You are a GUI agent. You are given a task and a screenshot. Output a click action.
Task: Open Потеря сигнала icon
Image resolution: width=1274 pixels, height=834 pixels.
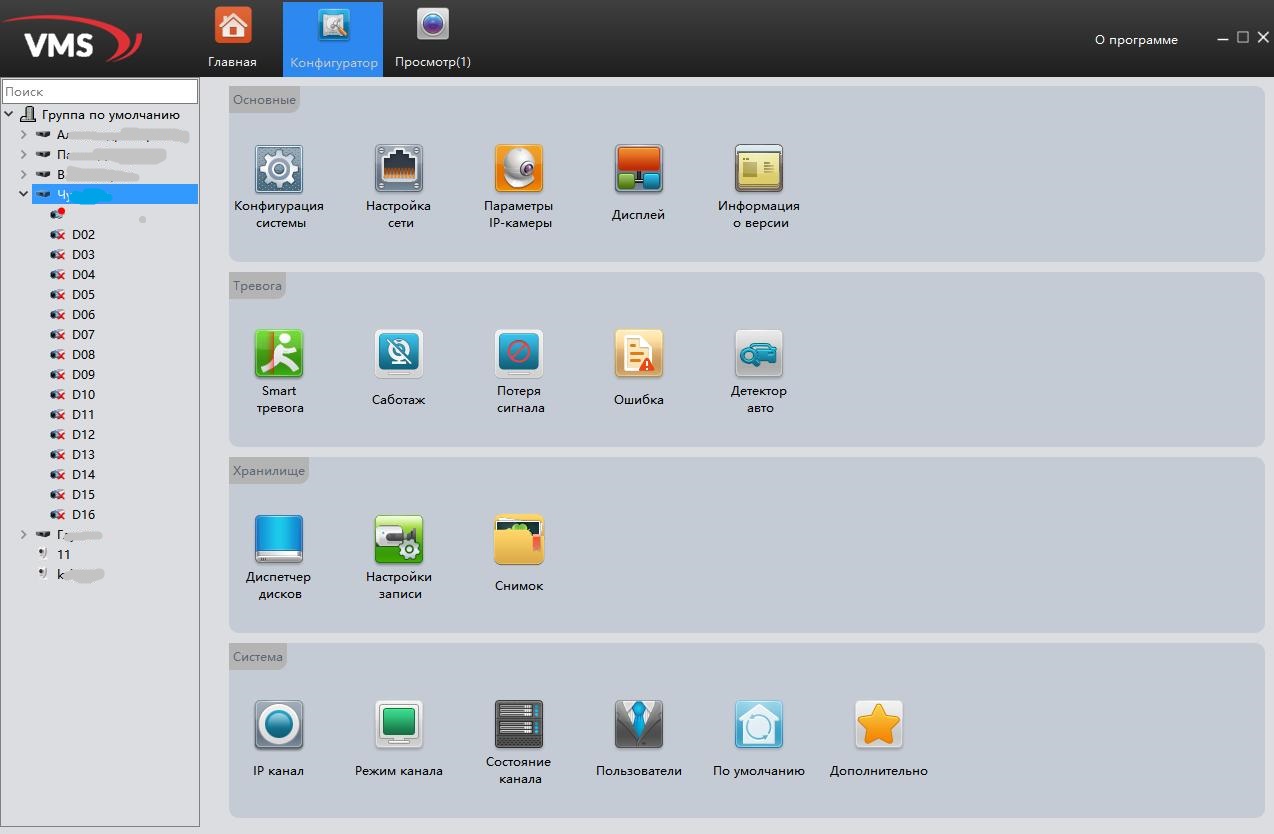[x=518, y=354]
